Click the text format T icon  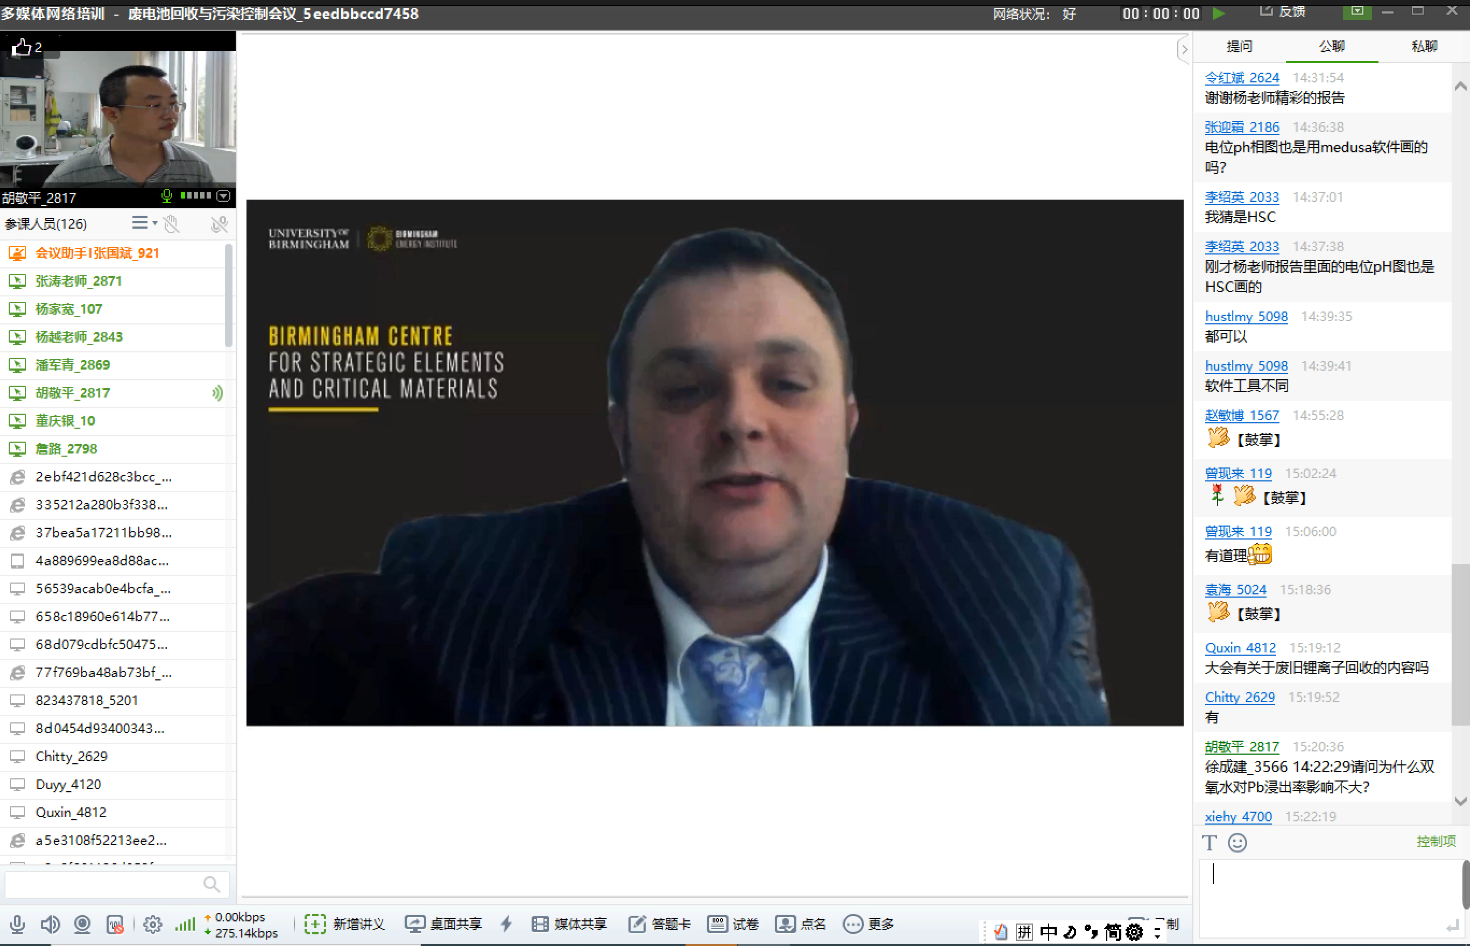point(1210,843)
